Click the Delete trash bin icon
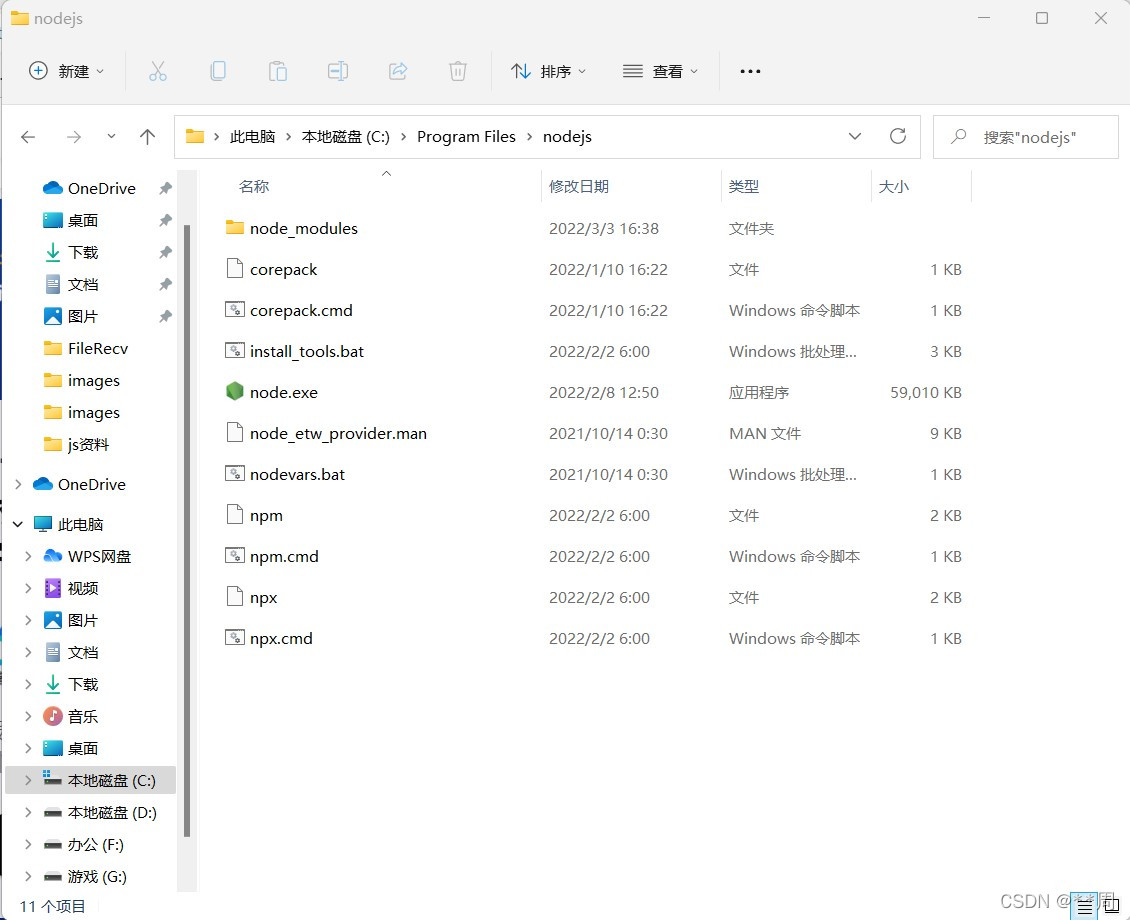Image resolution: width=1130 pixels, height=920 pixels. pos(458,71)
